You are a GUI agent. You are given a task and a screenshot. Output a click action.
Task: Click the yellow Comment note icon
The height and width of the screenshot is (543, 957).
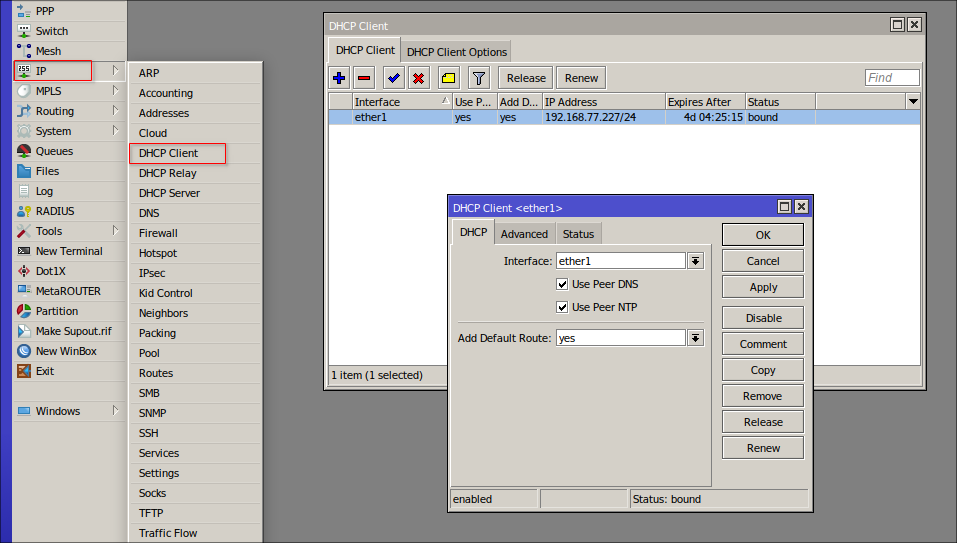448,78
